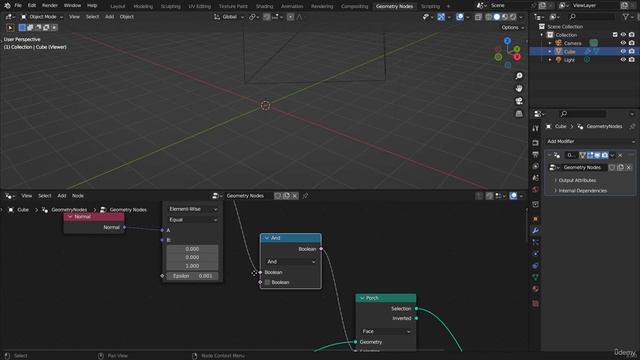Click the properties editor search field
This screenshot has height=360, width=640.
click(x=582, y=114)
